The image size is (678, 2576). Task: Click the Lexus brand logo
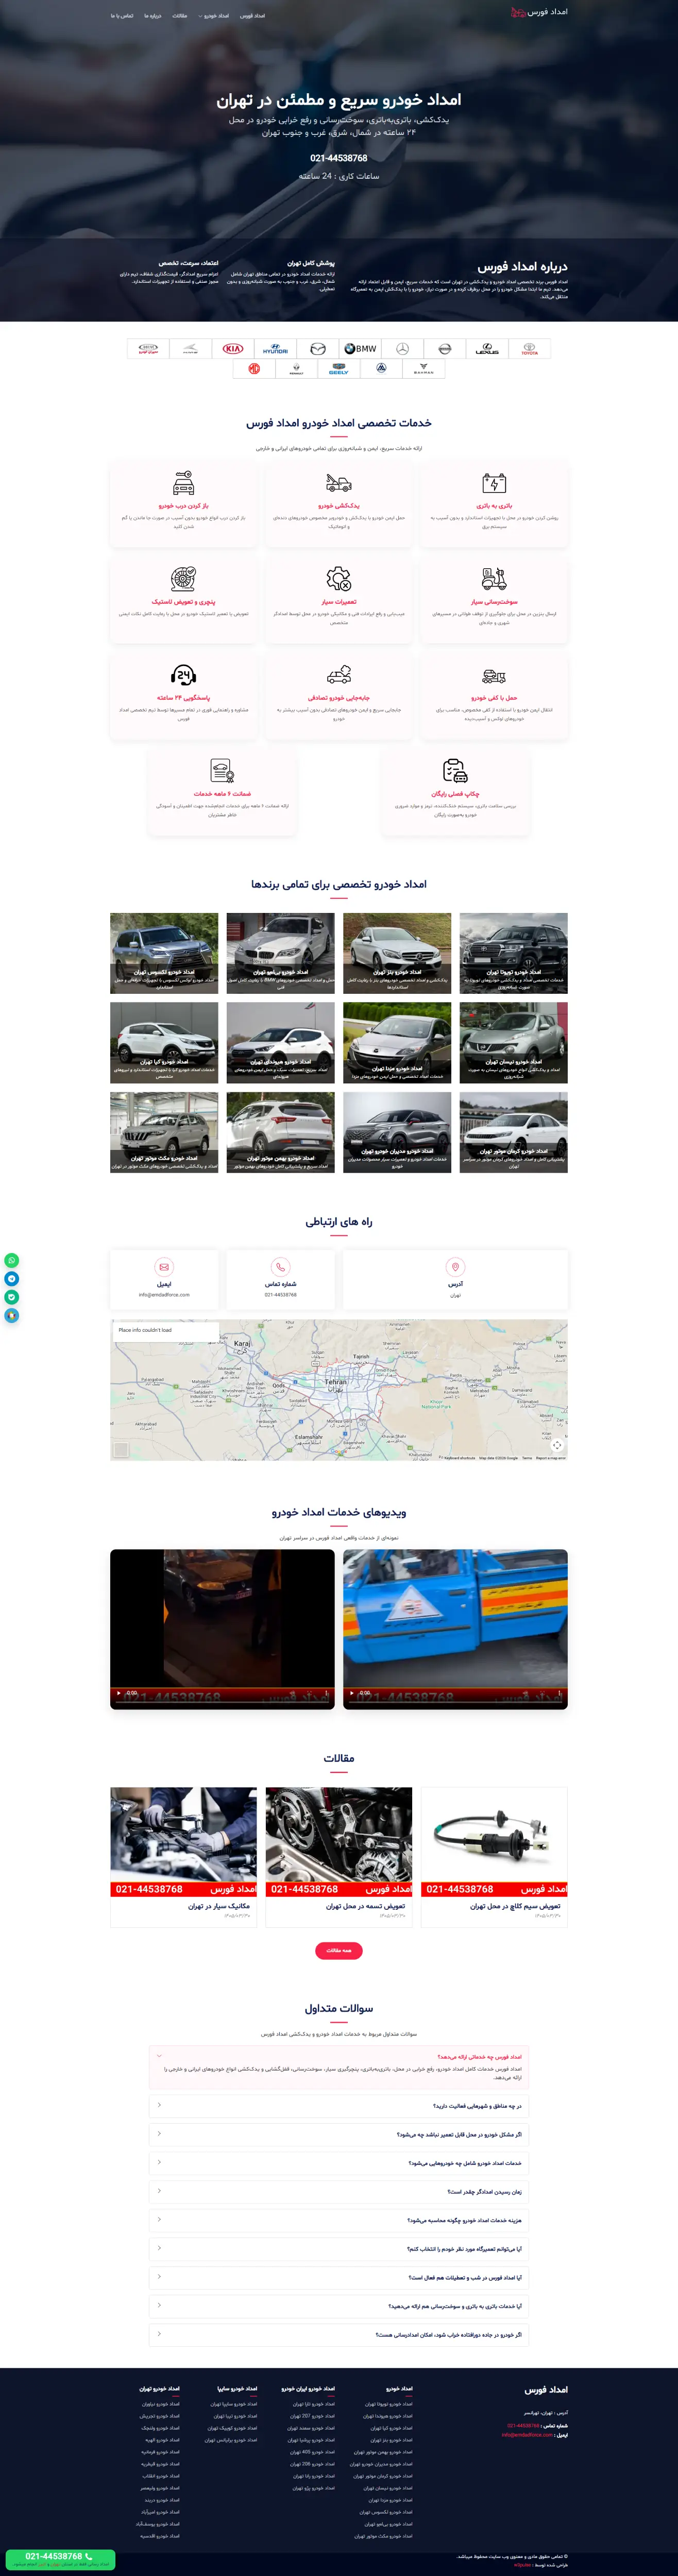coord(487,349)
